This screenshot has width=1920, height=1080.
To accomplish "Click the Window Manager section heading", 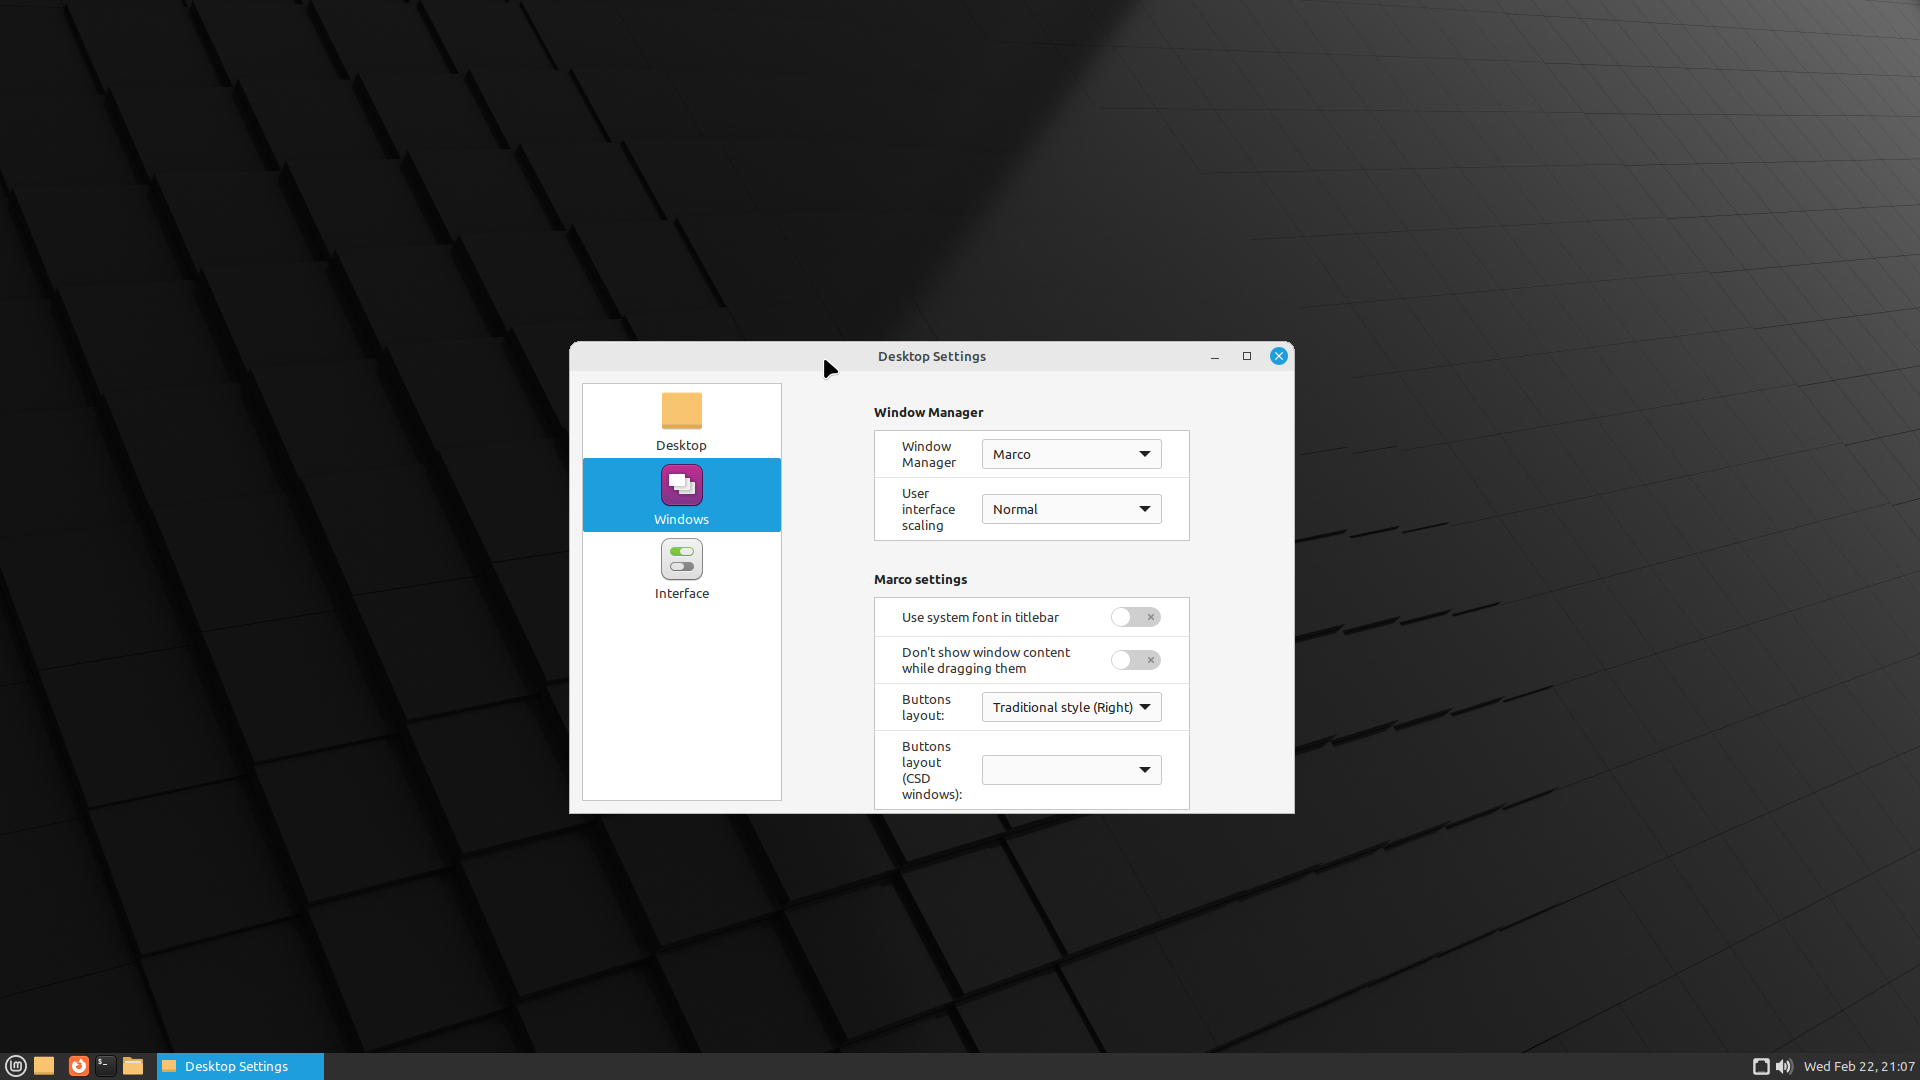I will (928, 412).
